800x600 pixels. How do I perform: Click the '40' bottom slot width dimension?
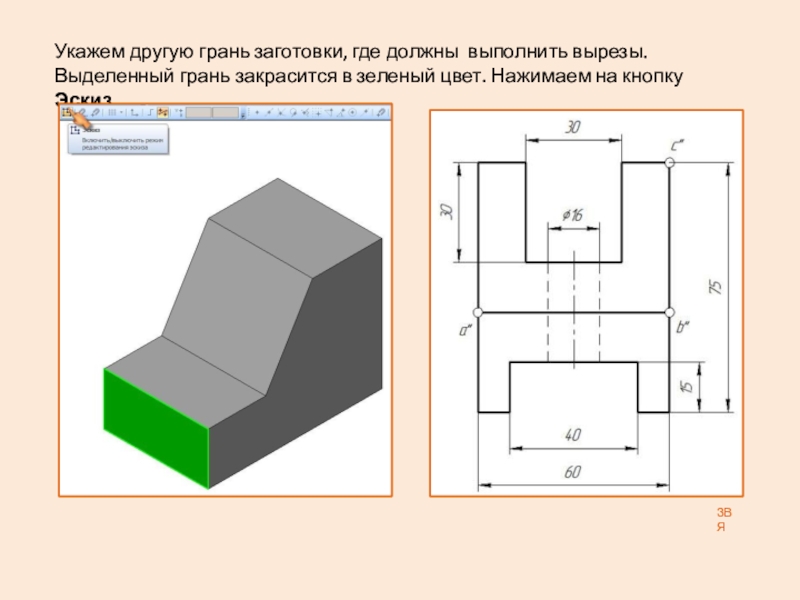(x=572, y=434)
